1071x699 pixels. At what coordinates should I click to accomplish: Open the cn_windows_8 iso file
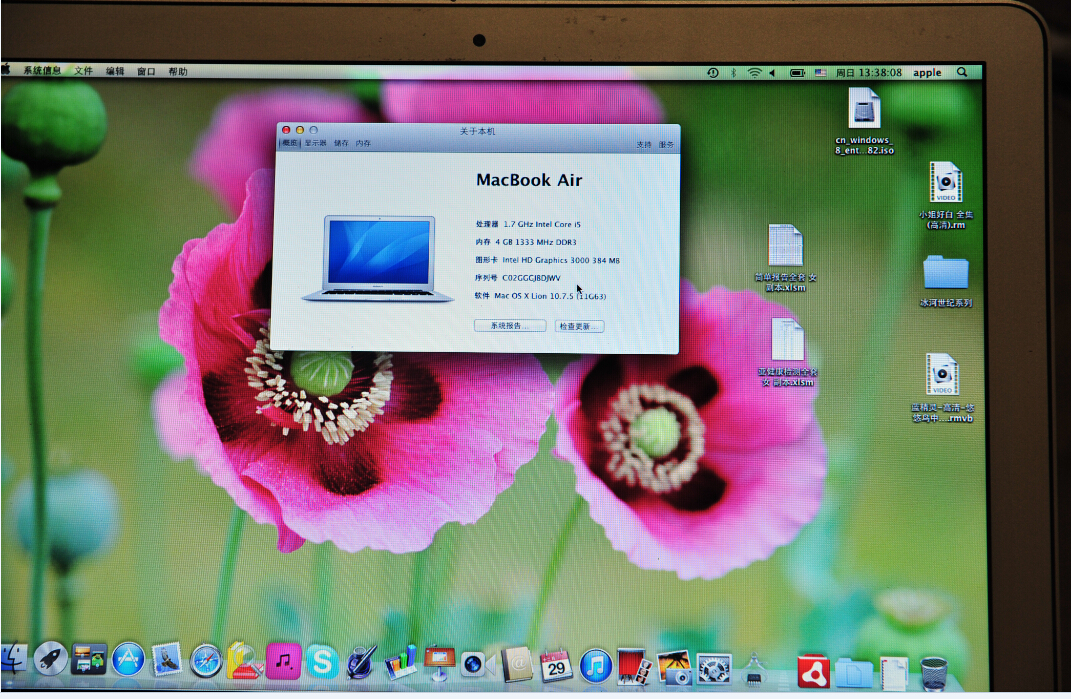pyautogui.click(x=864, y=109)
